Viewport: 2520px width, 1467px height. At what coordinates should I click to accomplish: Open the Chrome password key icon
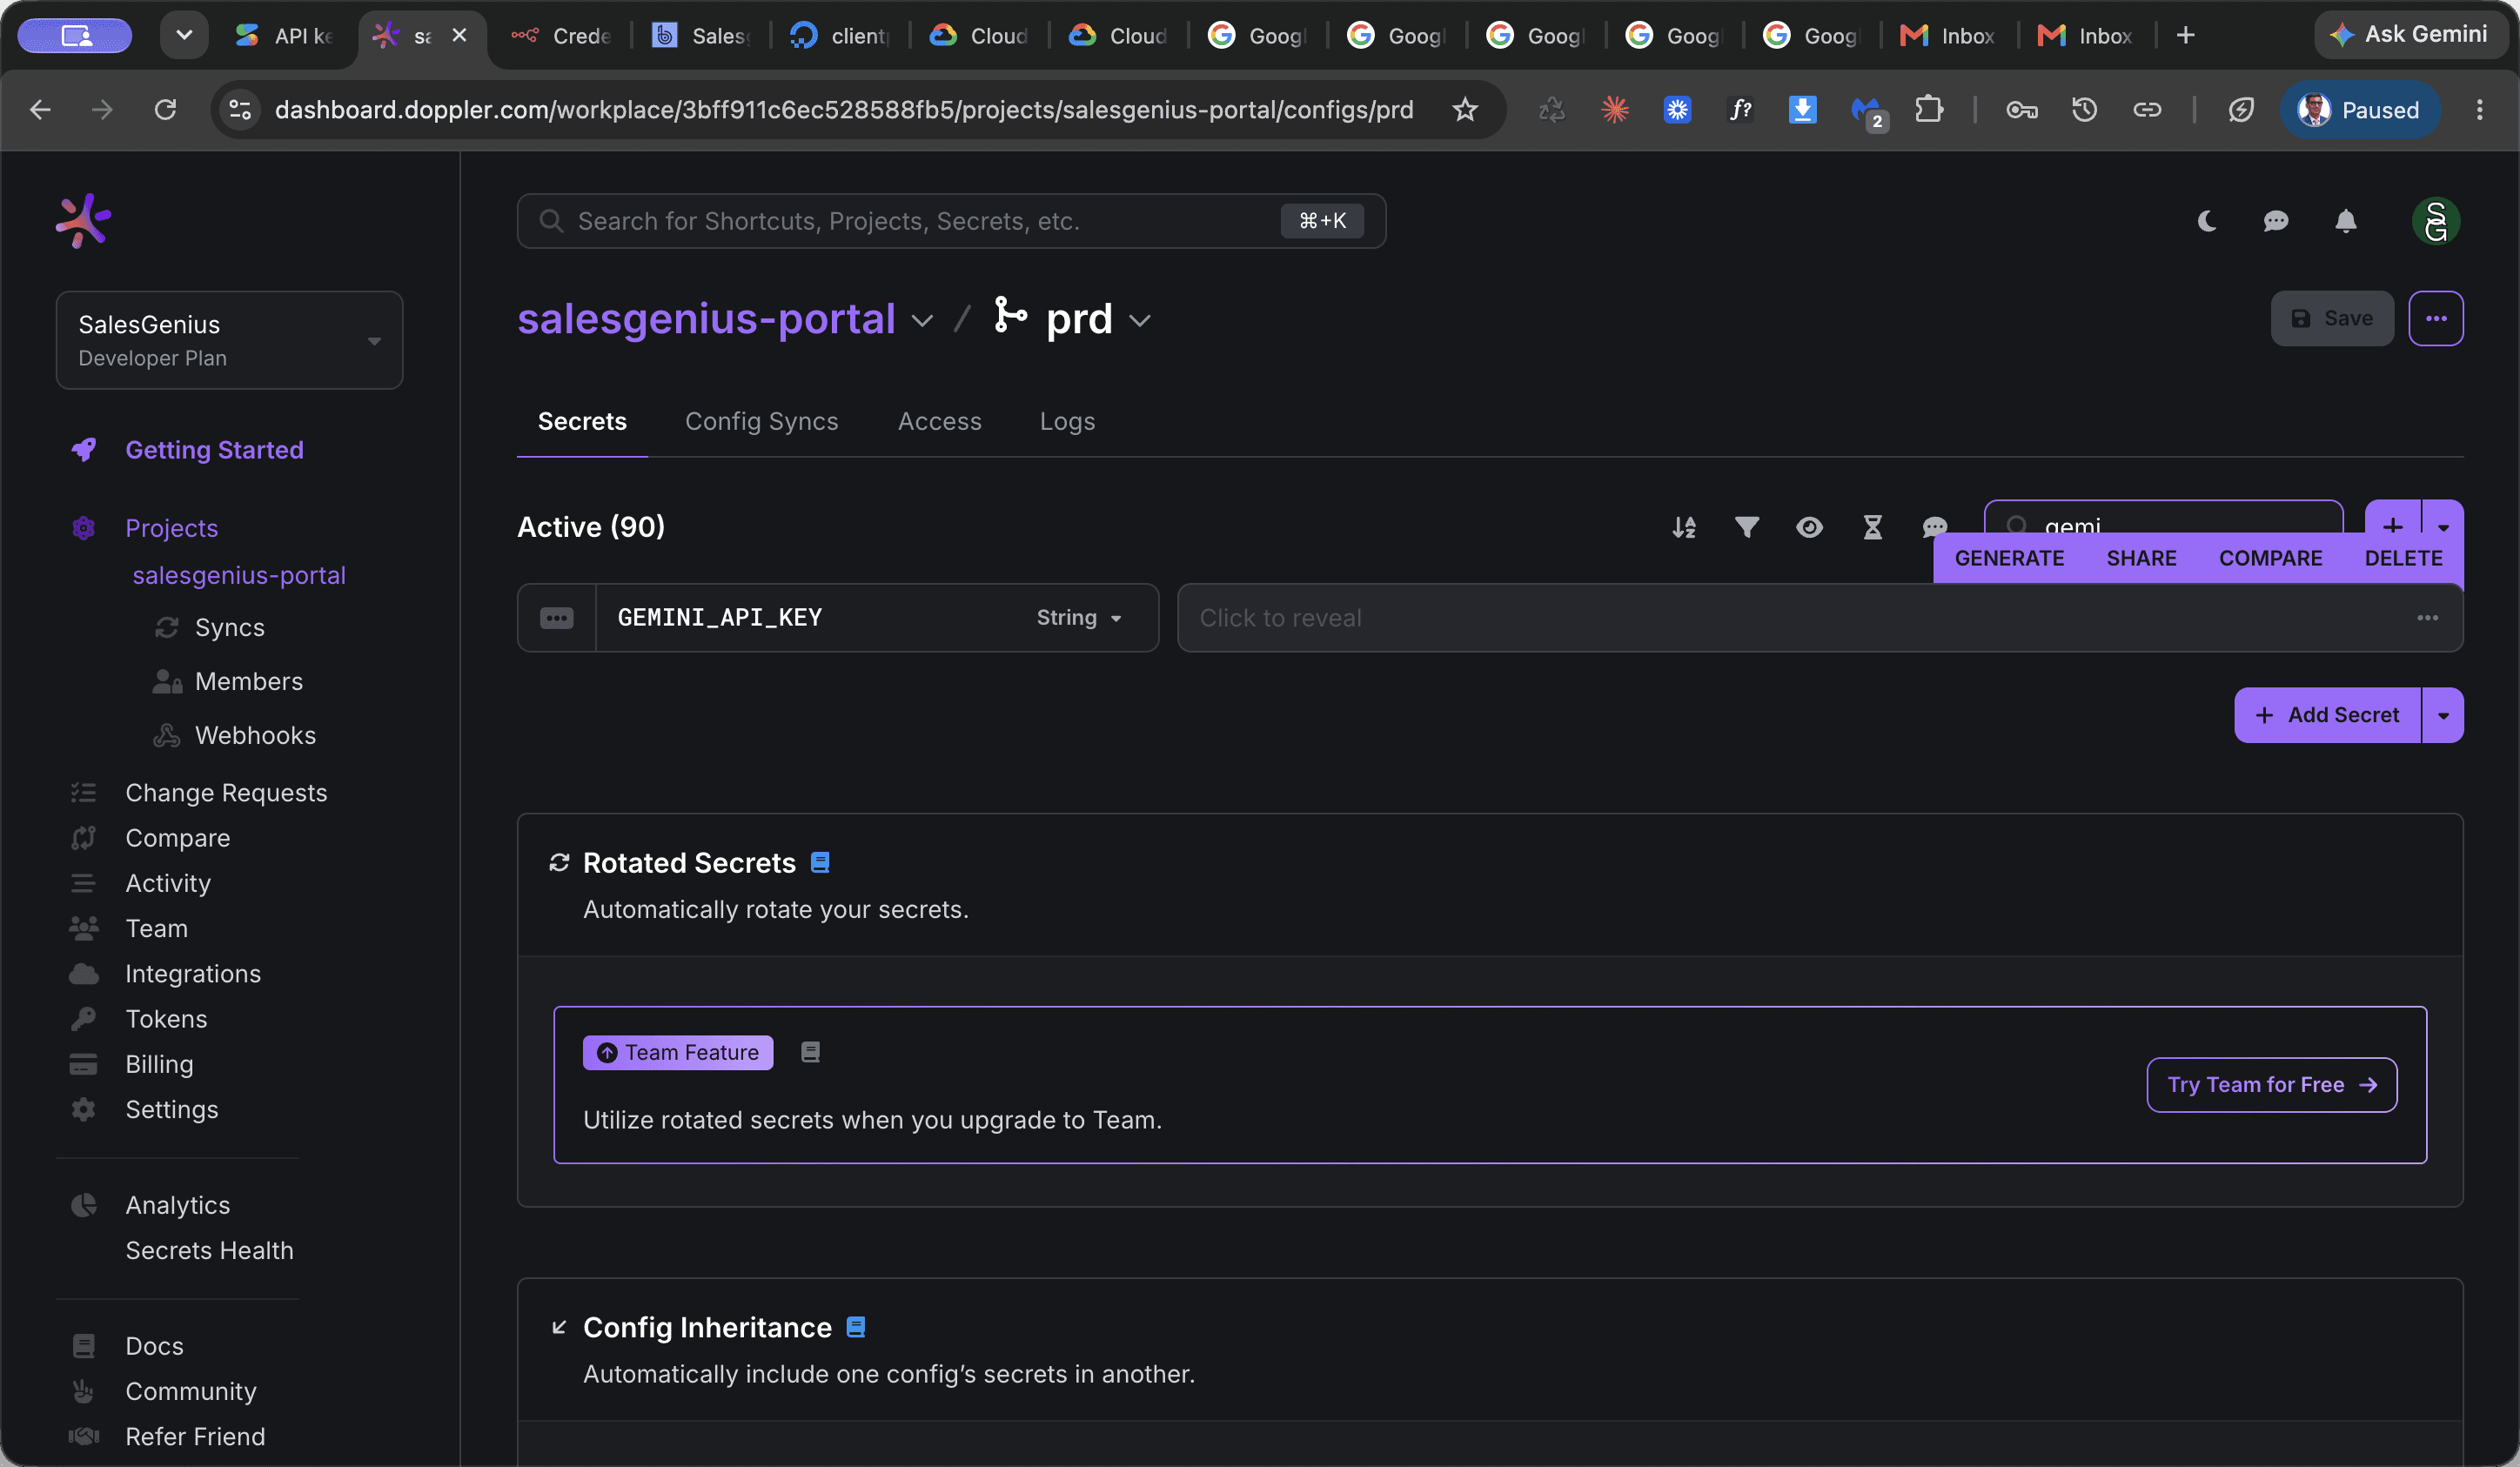2022,109
